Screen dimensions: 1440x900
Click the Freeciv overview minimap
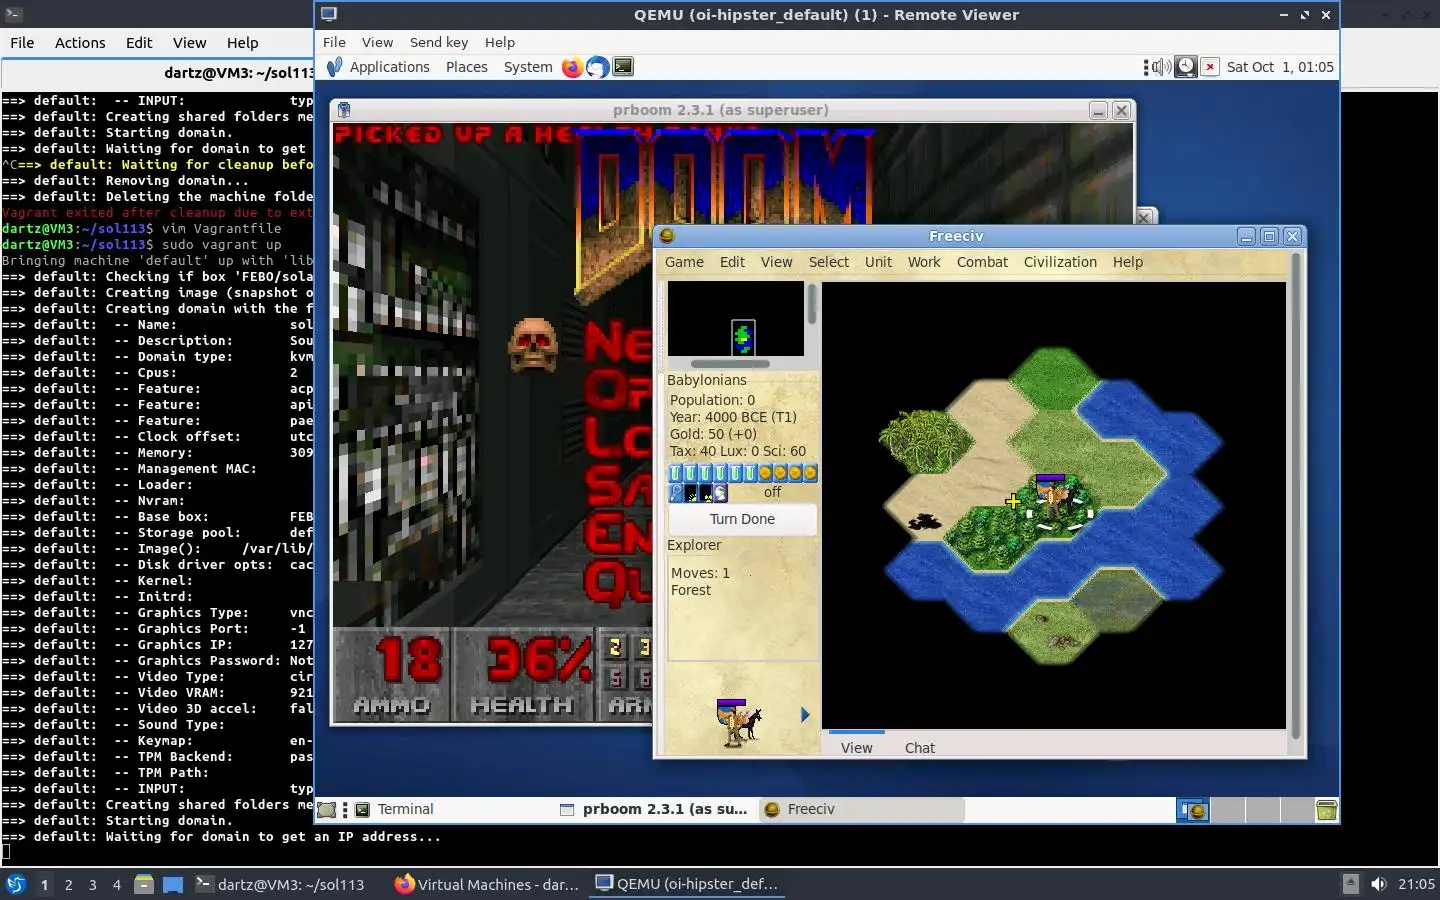[736, 319]
